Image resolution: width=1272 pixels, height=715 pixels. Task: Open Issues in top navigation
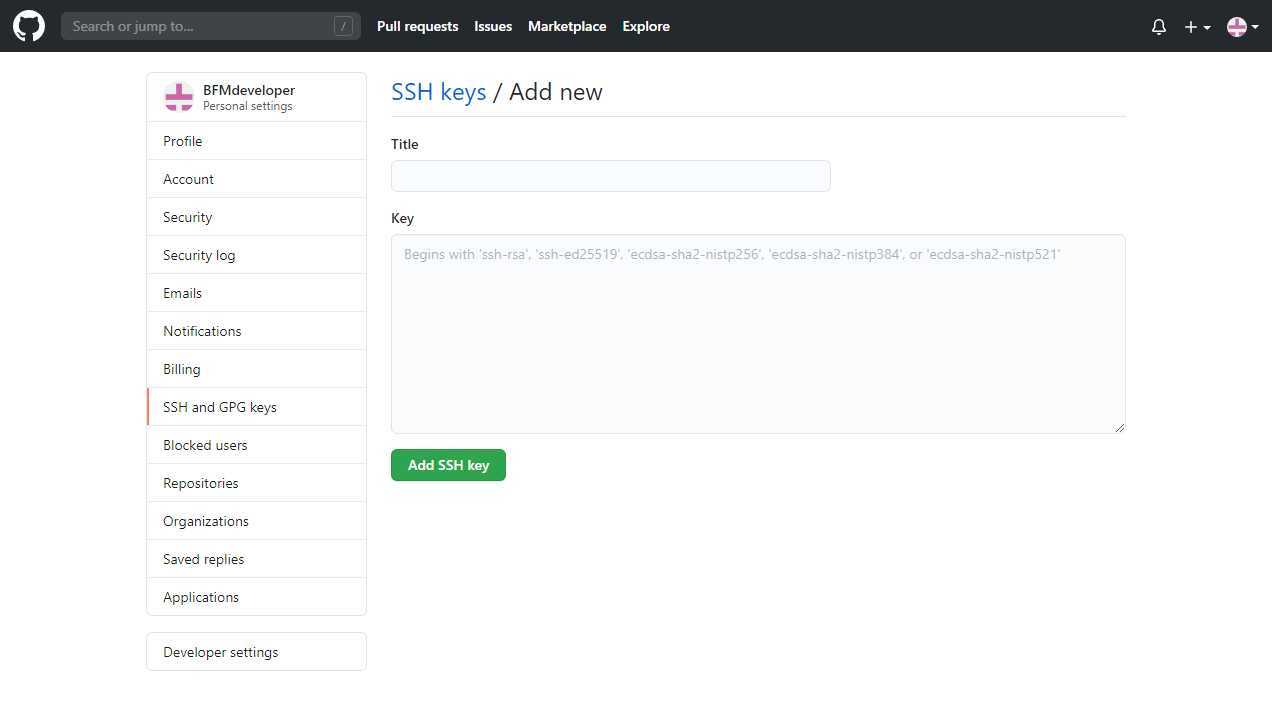pos(493,26)
